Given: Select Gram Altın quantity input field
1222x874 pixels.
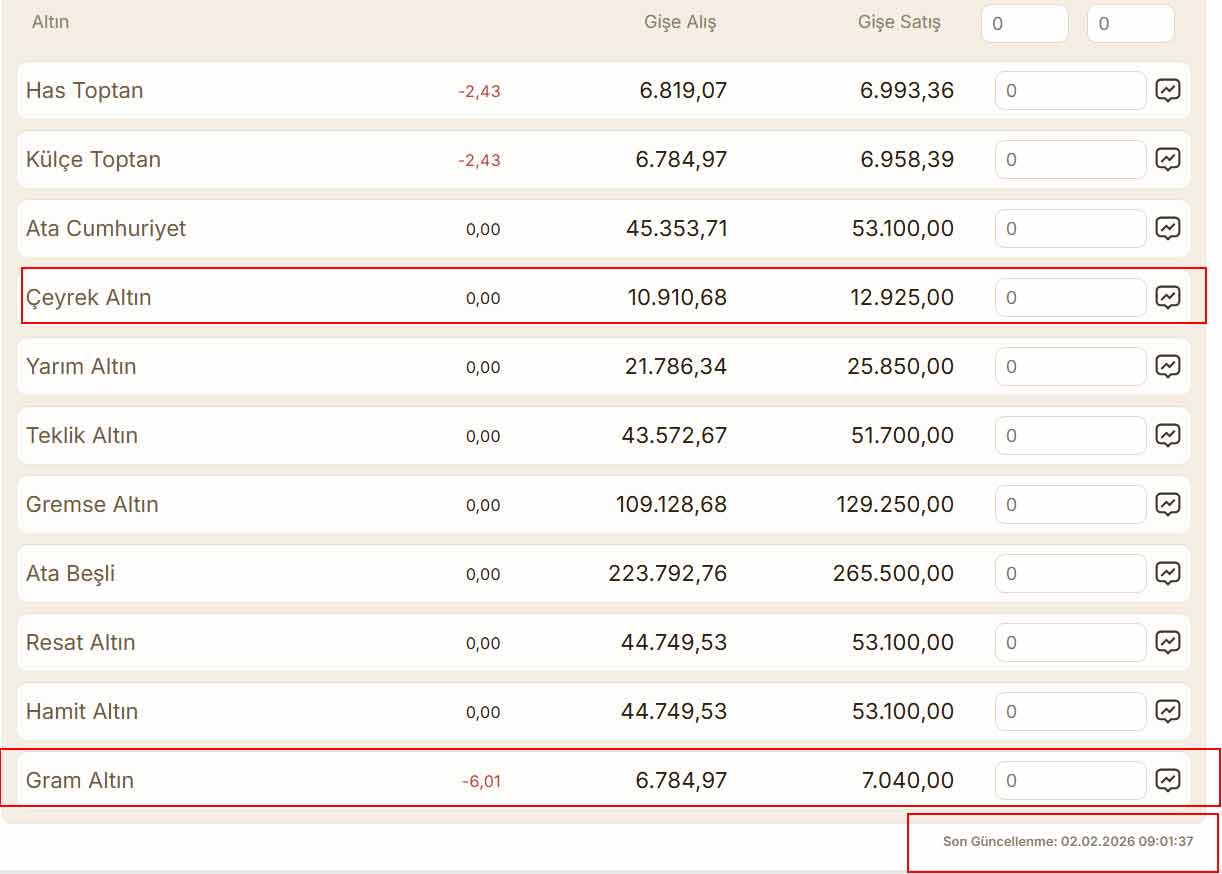Looking at the screenshot, I should (x=1070, y=781).
